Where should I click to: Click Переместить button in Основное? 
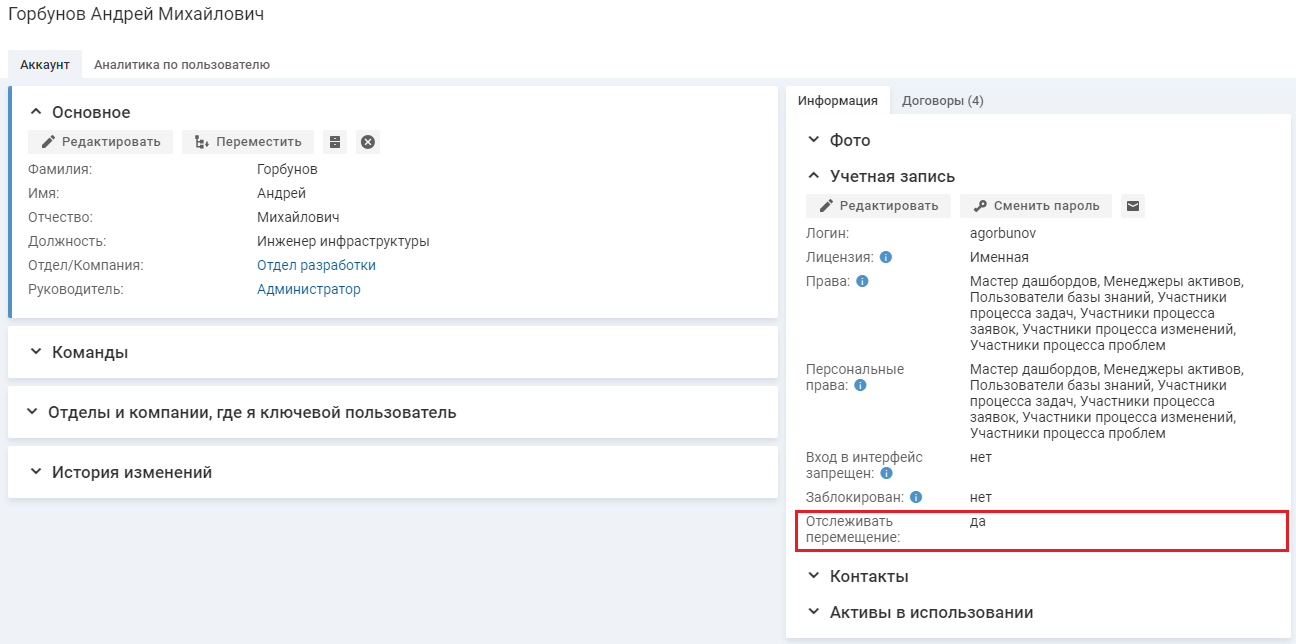(x=248, y=142)
